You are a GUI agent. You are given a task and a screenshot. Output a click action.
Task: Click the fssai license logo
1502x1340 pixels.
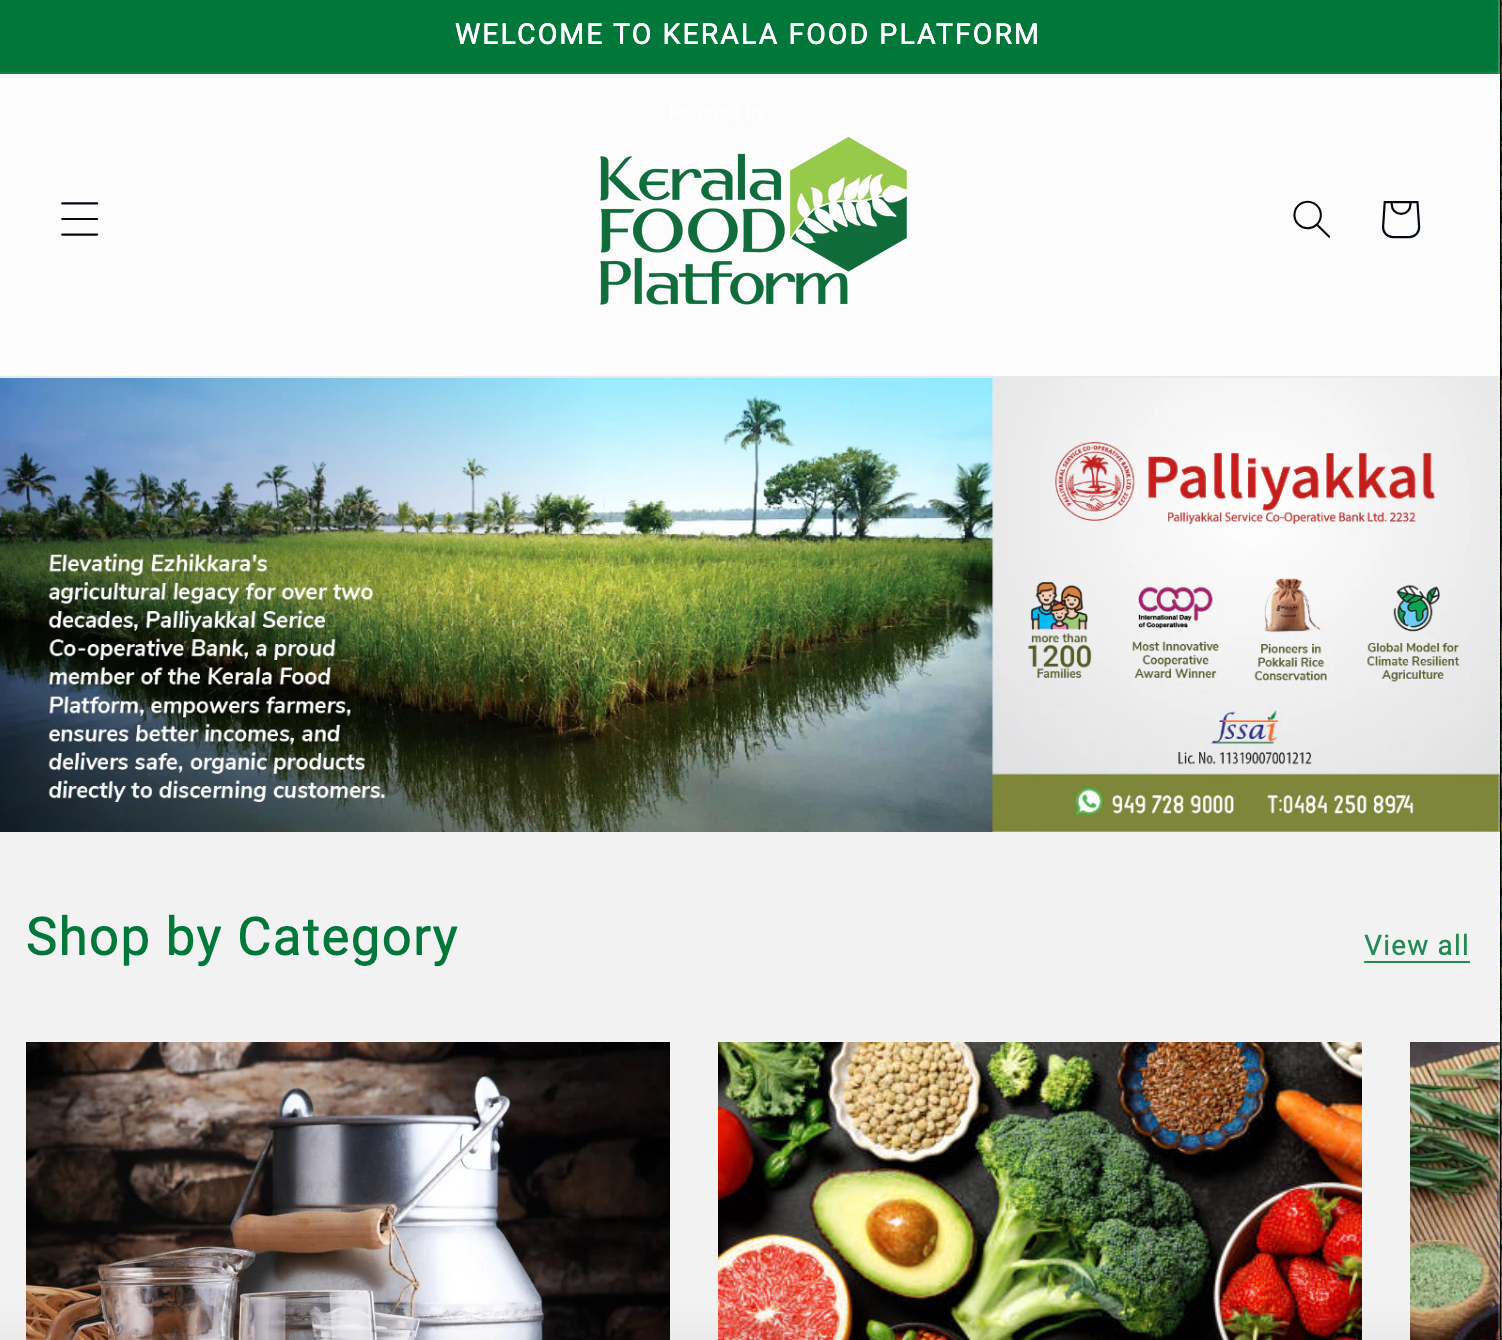(1245, 727)
